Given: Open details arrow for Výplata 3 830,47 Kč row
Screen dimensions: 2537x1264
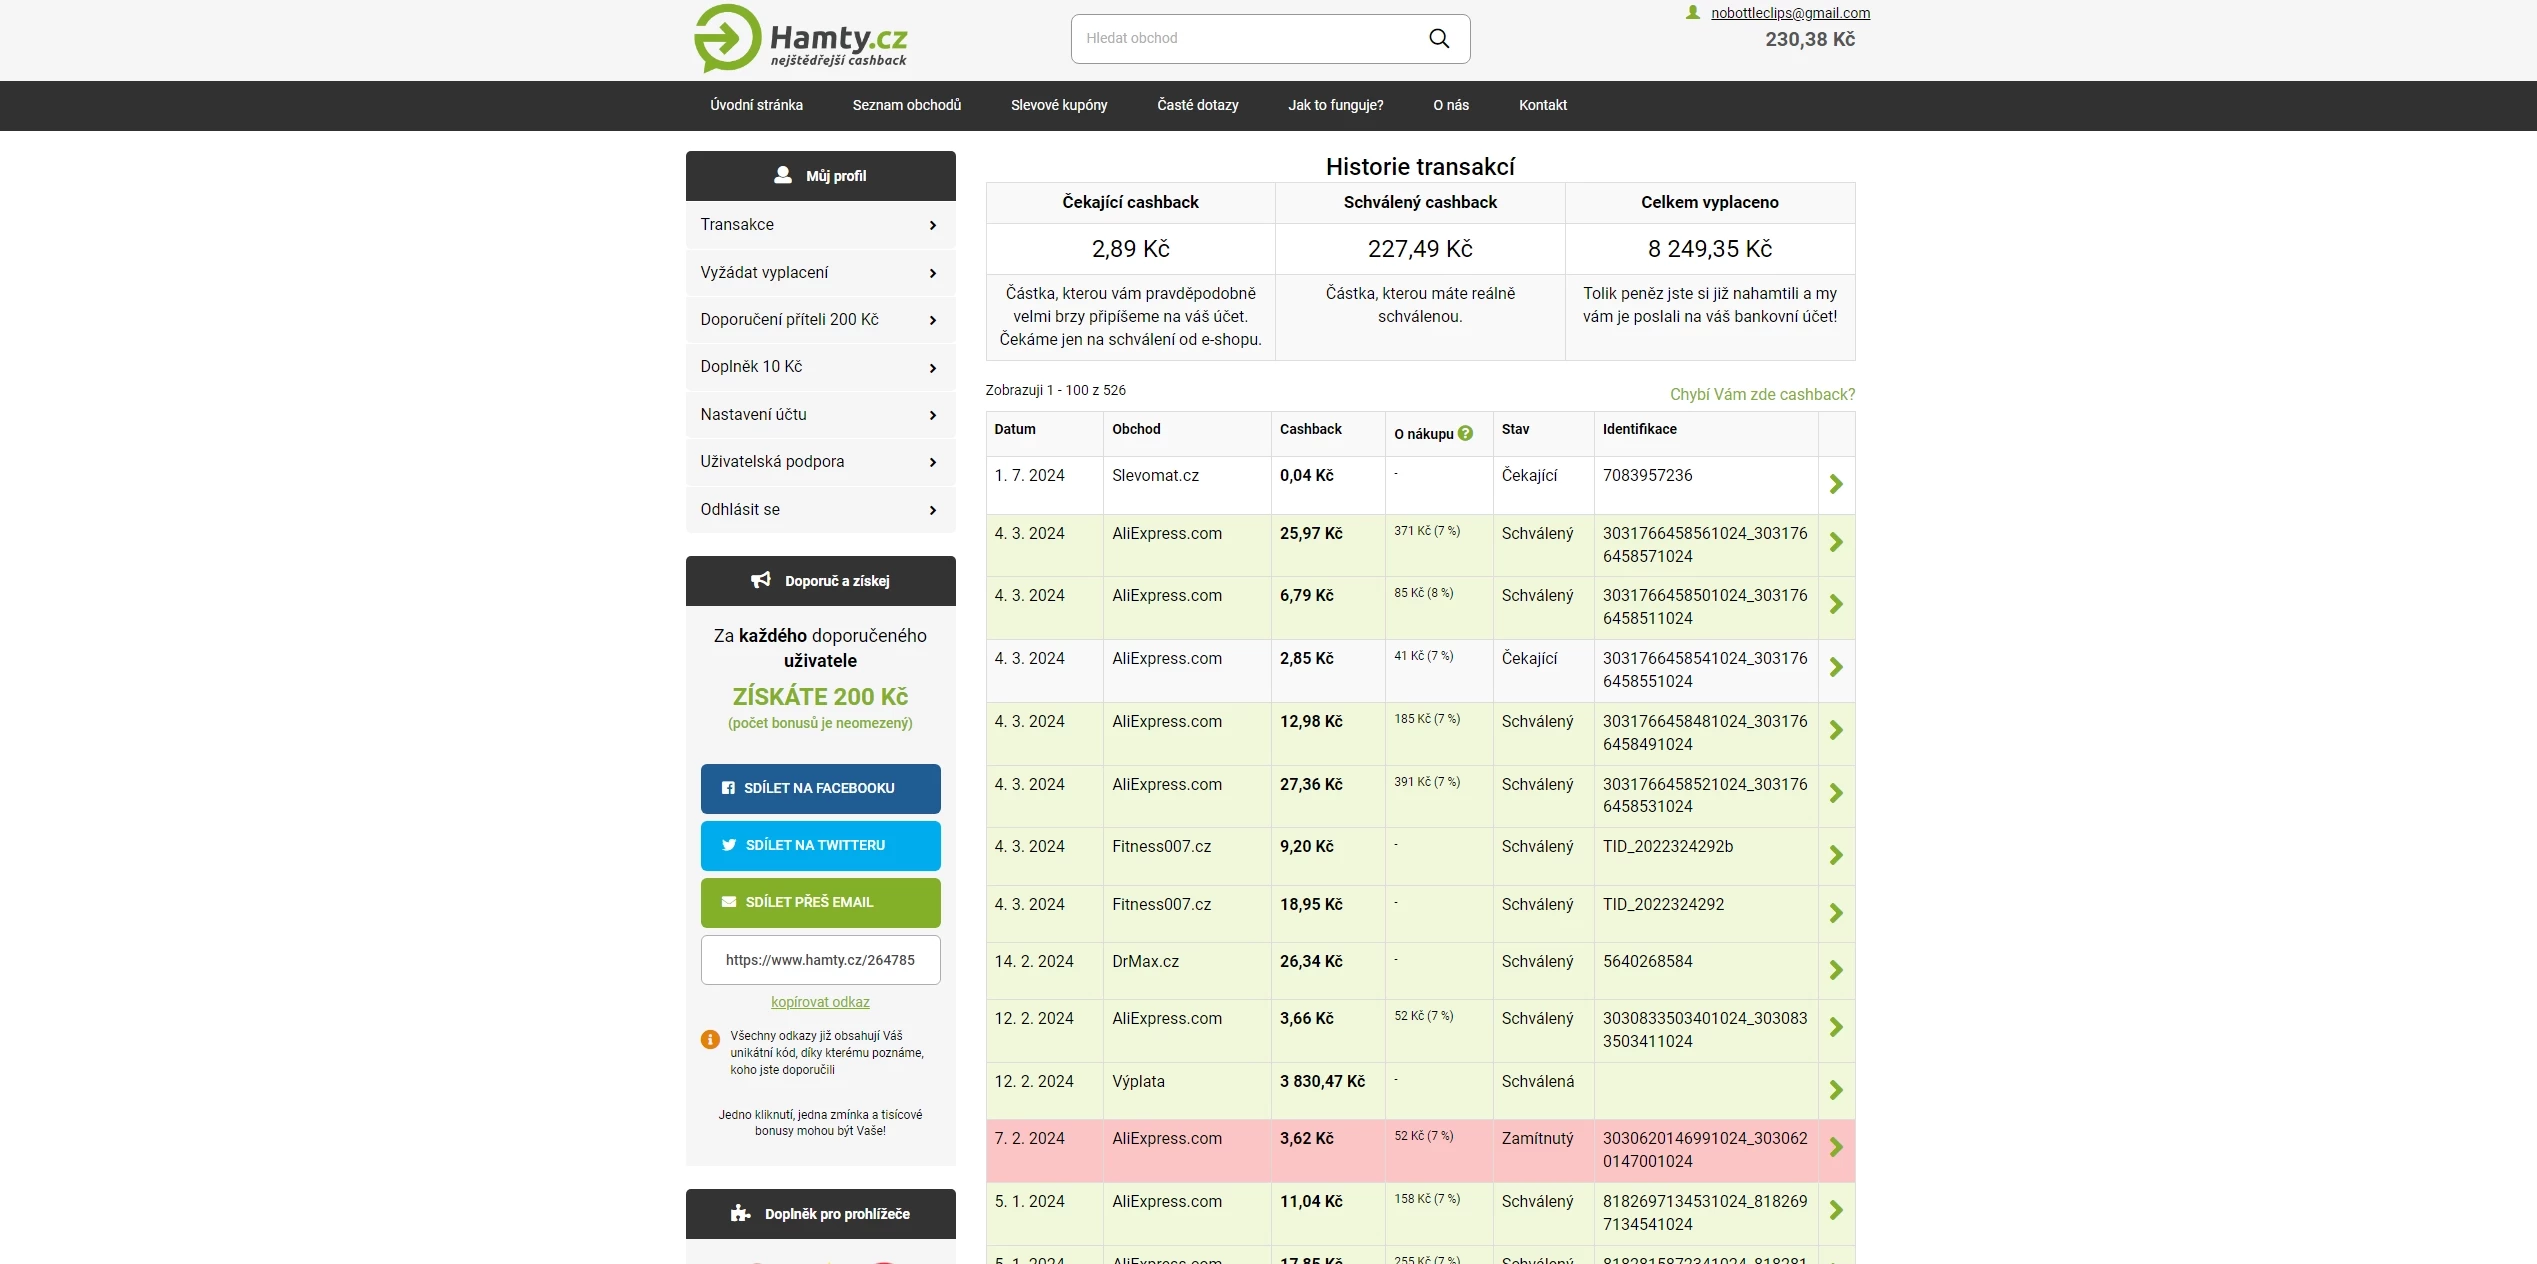Looking at the screenshot, I should [1836, 1090].
